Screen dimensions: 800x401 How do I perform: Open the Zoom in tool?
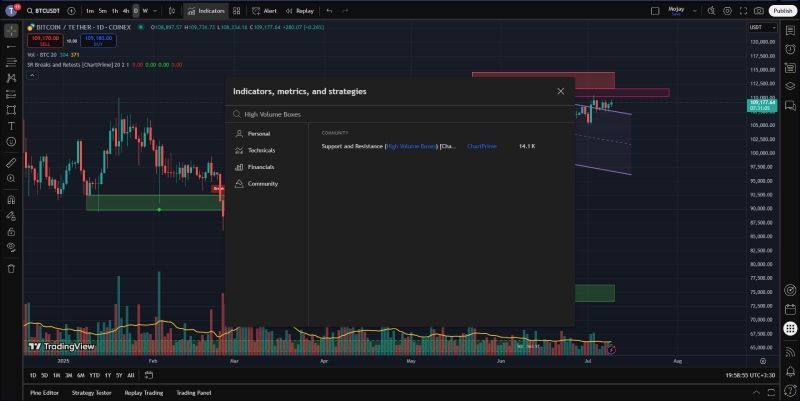point(11,179)
